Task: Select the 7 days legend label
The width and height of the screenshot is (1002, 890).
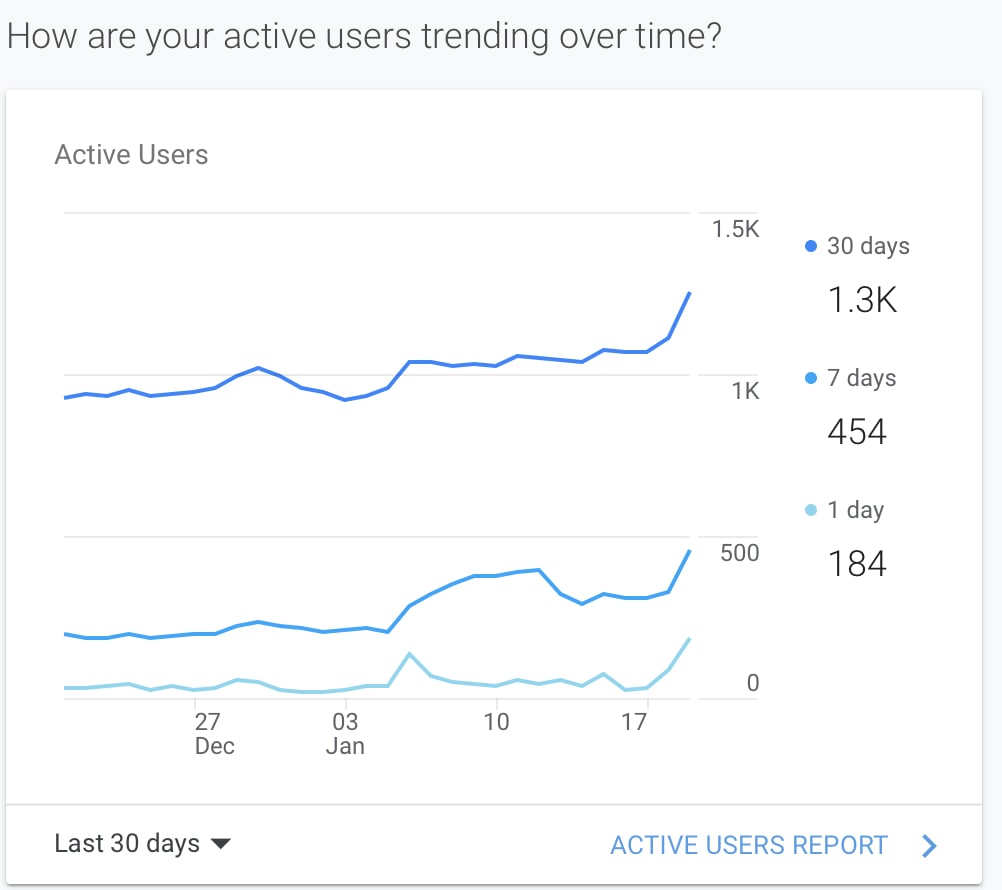Action: (861, 378)
